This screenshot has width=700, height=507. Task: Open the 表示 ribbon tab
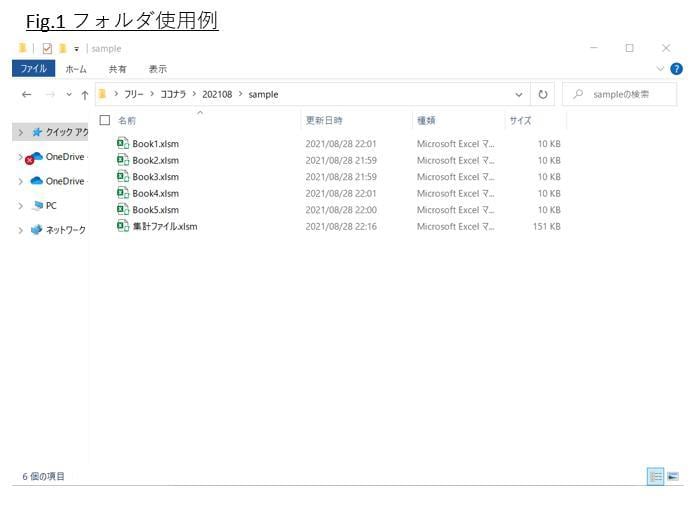click(158, 69)
